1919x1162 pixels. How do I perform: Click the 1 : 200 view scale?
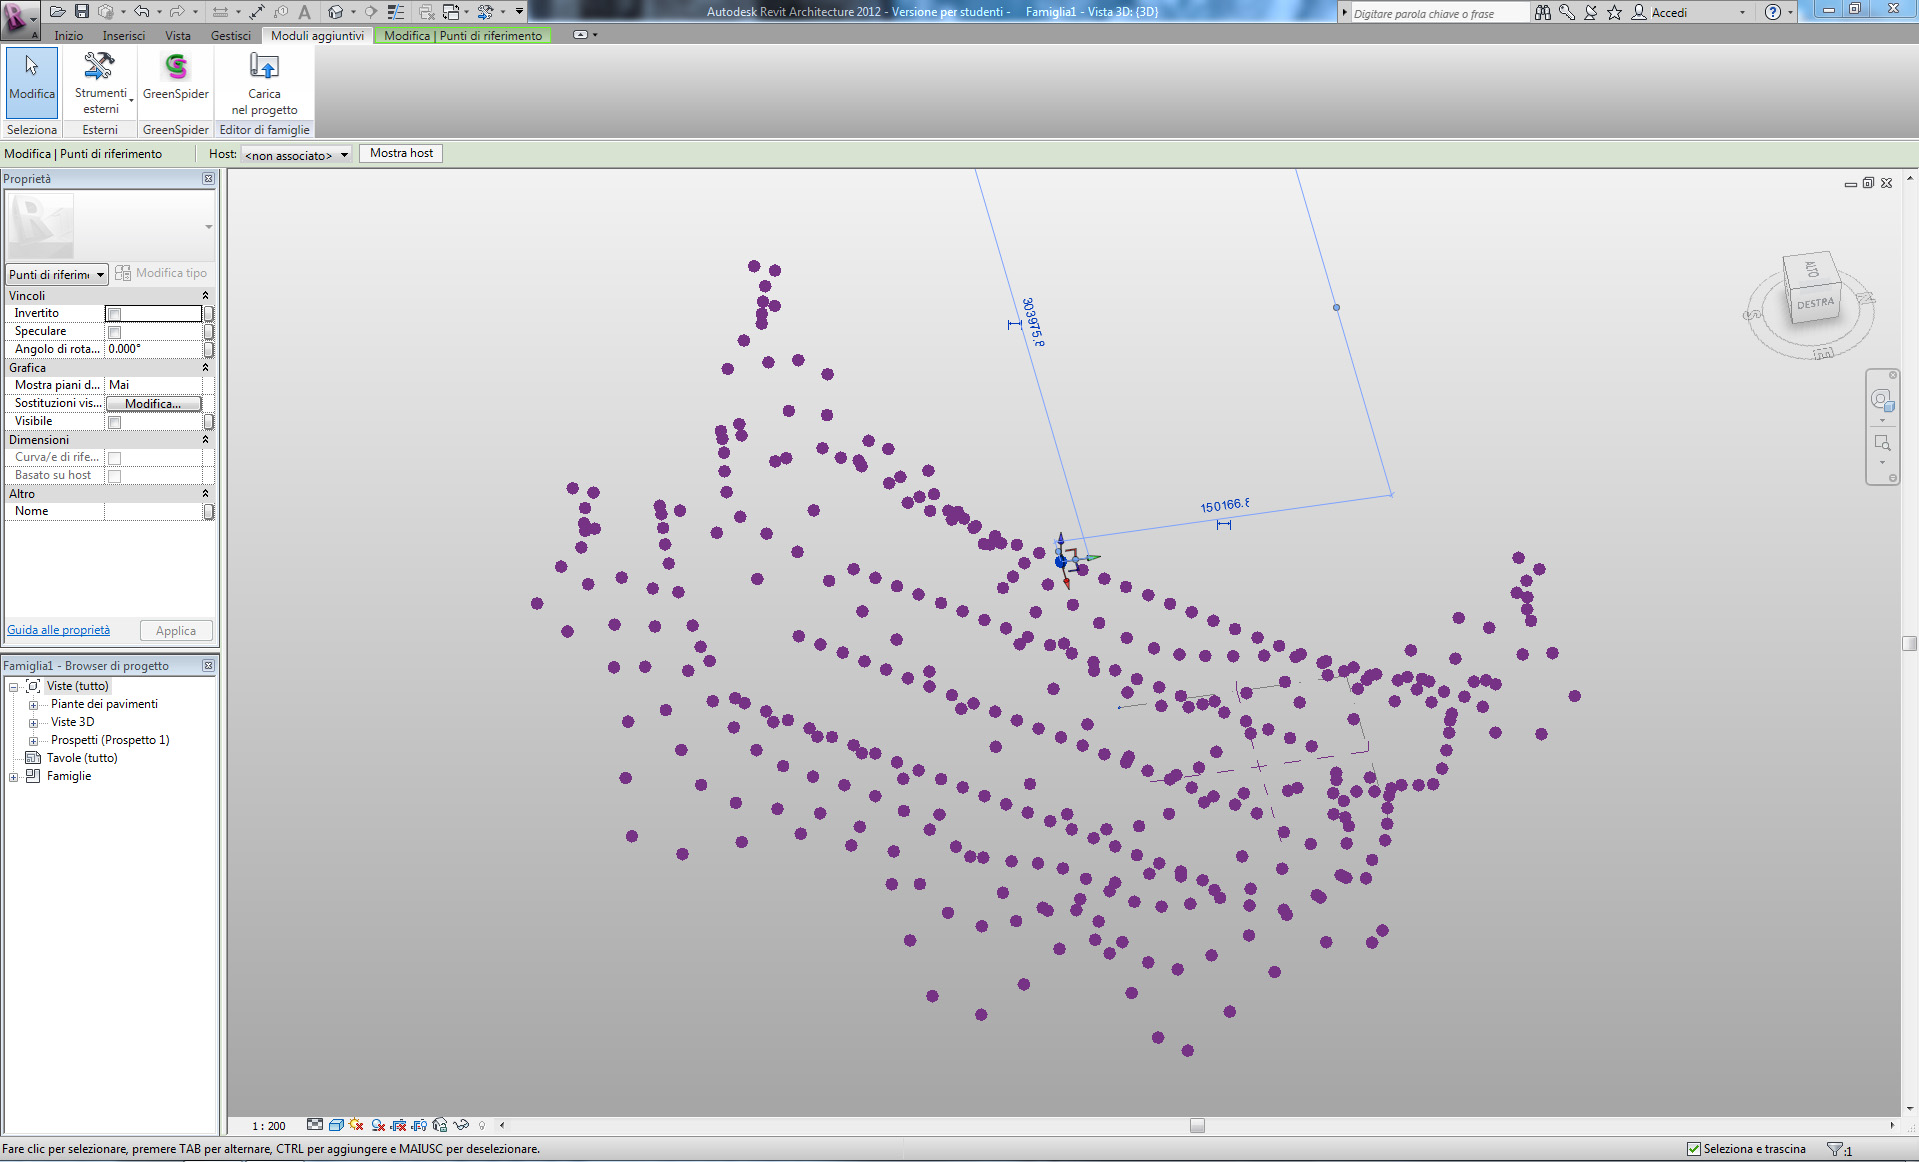[269, 1126]
